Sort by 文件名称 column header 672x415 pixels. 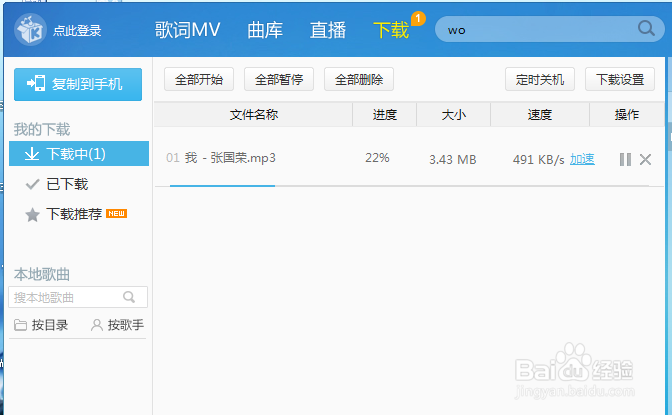(254, 114)
